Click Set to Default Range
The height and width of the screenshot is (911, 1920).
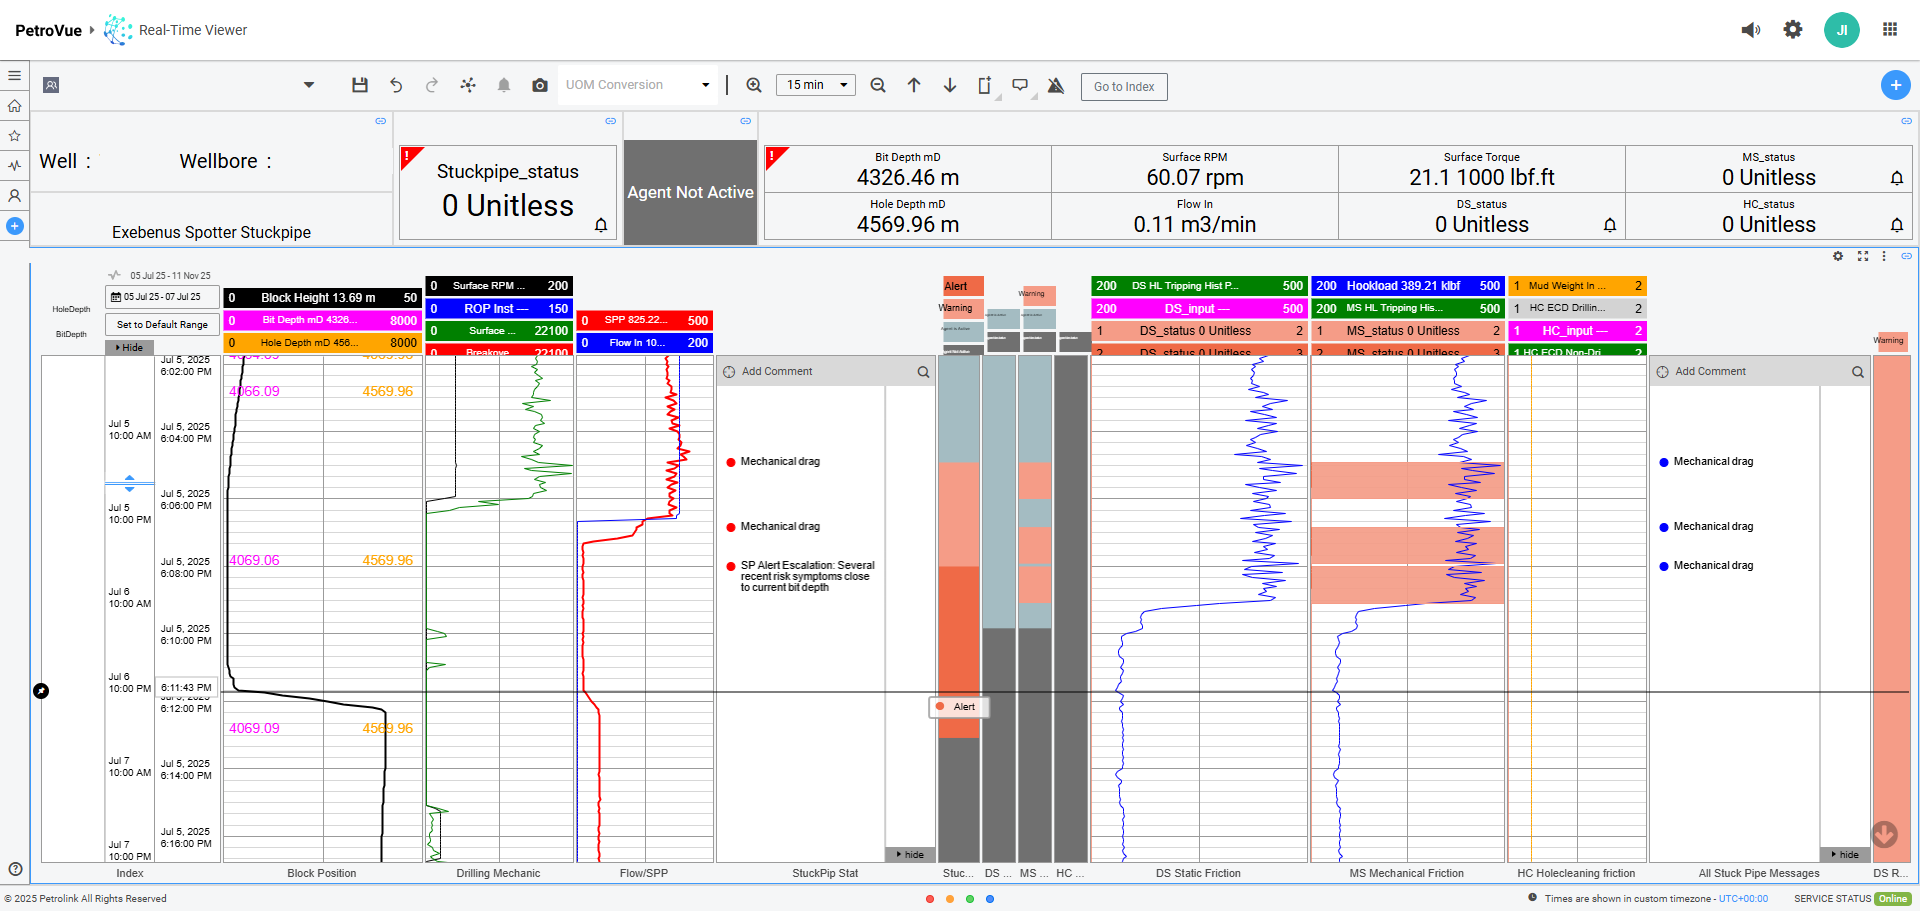pos(162,324)
